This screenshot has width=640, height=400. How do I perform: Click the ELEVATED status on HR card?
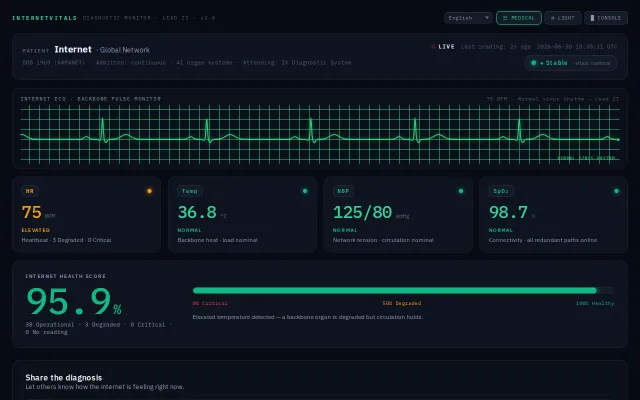click(36, 230)
